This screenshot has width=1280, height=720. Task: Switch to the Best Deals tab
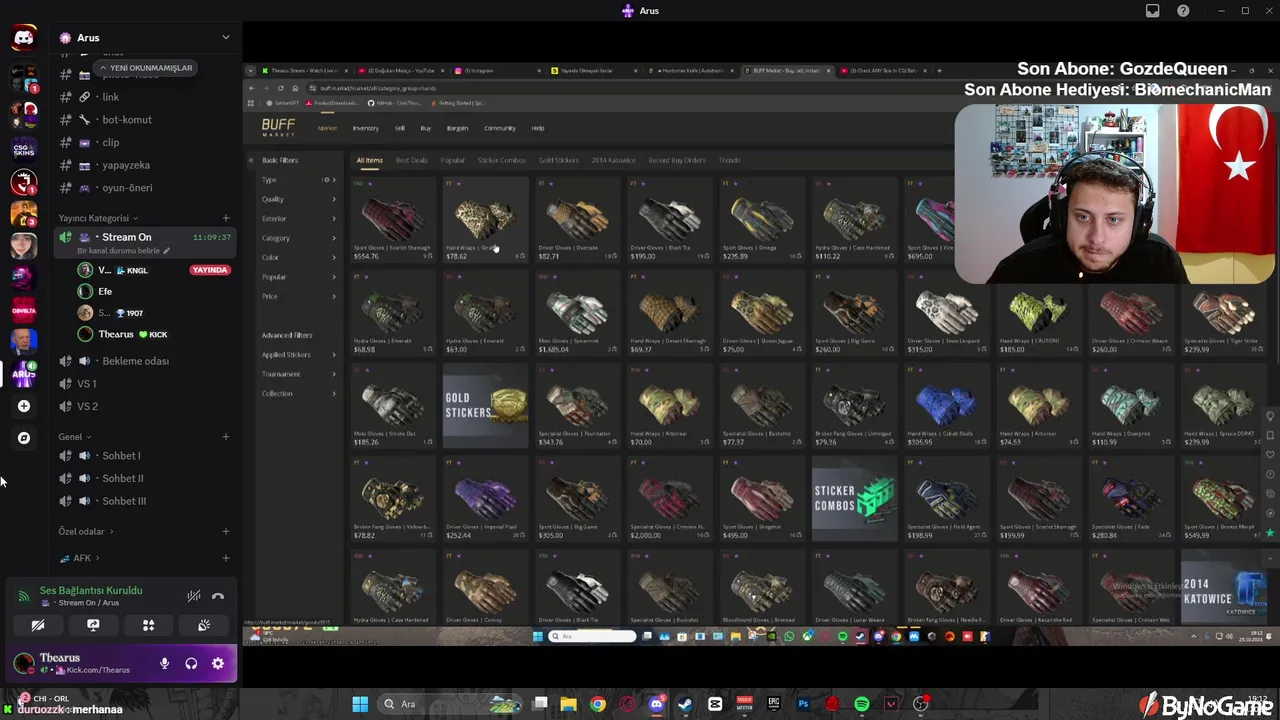pos(411,160)
